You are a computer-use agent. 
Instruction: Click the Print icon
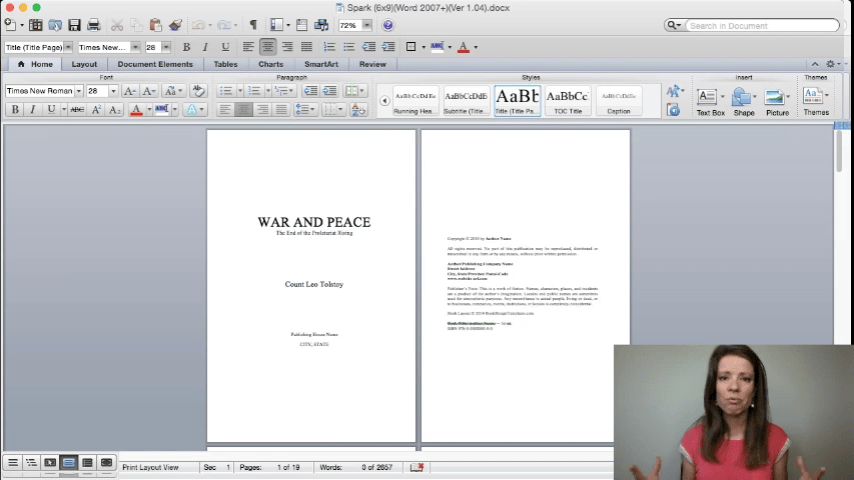[94, 25]
